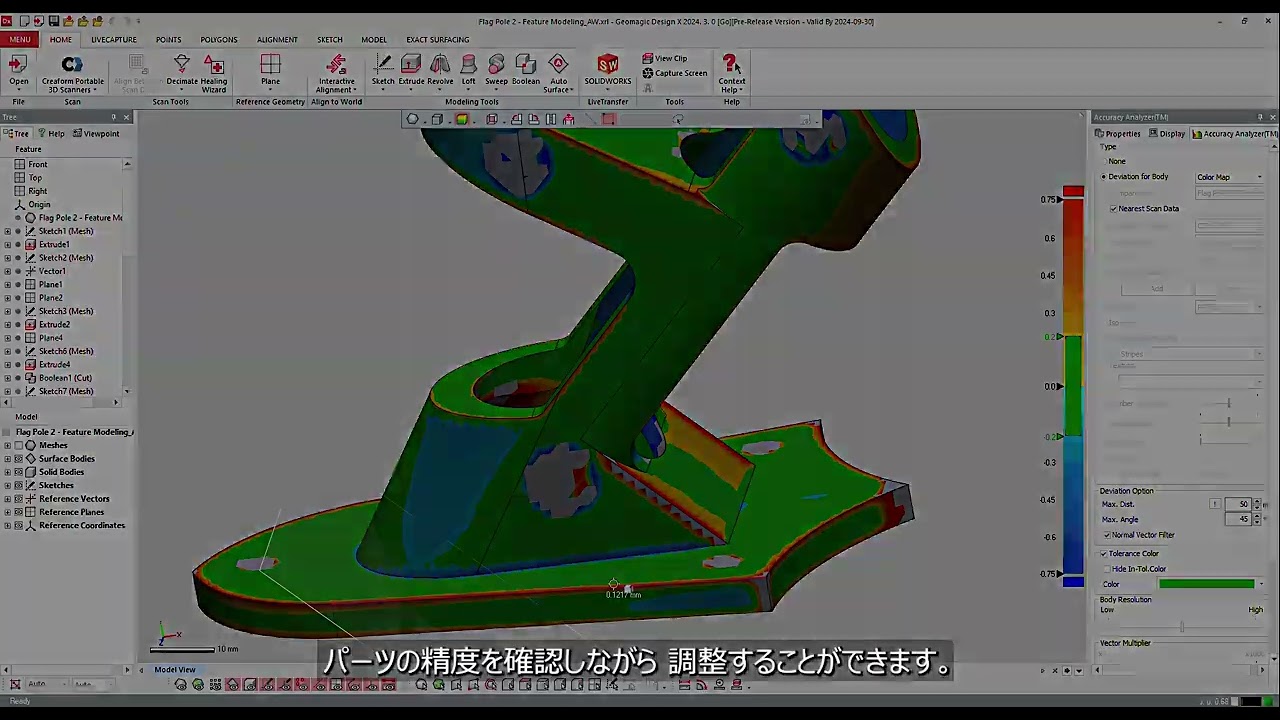Viewport: 1280px width, 720px height.
Task: Click the Extrude1 feature icon in tree
Action: pos(31,244)
